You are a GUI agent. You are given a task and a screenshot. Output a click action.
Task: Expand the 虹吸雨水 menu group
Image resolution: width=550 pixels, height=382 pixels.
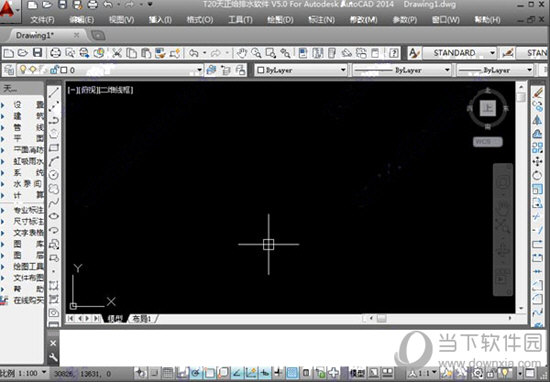pyautogui.click(x=28, y=161)
